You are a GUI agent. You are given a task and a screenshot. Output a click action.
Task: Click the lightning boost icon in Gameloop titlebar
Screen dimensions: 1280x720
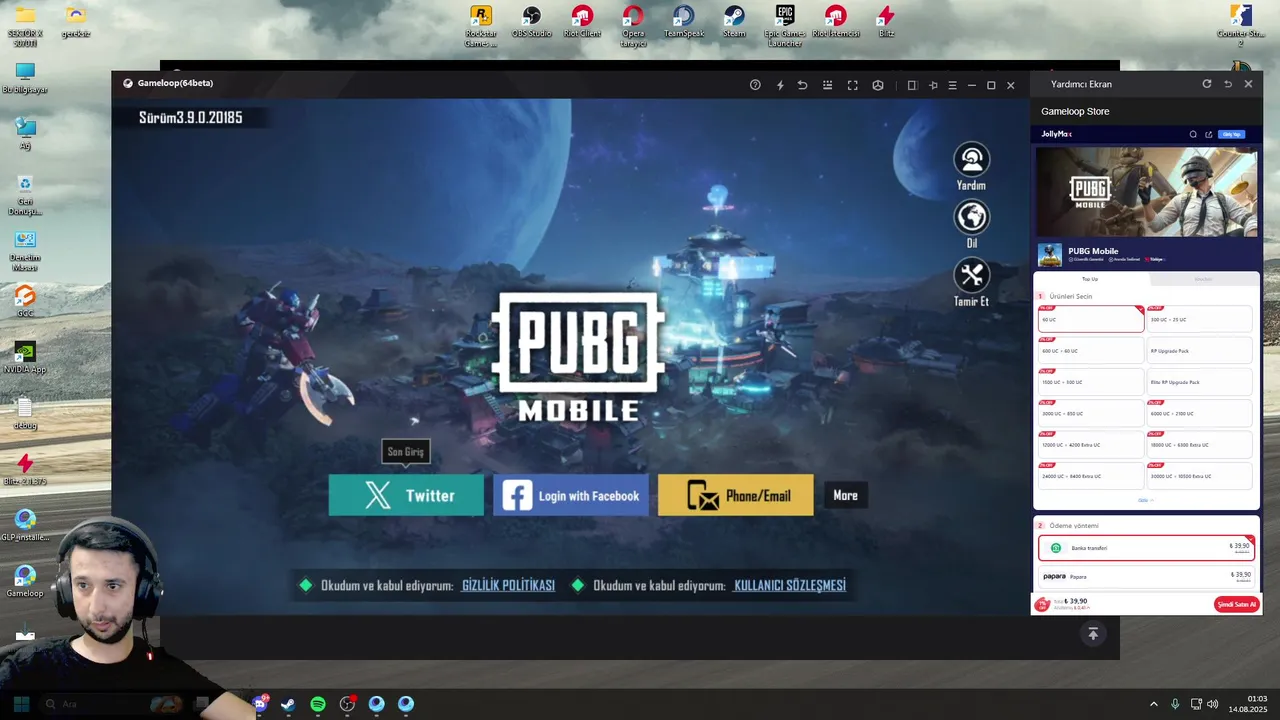pyautogui.click(x=780, y=85)
